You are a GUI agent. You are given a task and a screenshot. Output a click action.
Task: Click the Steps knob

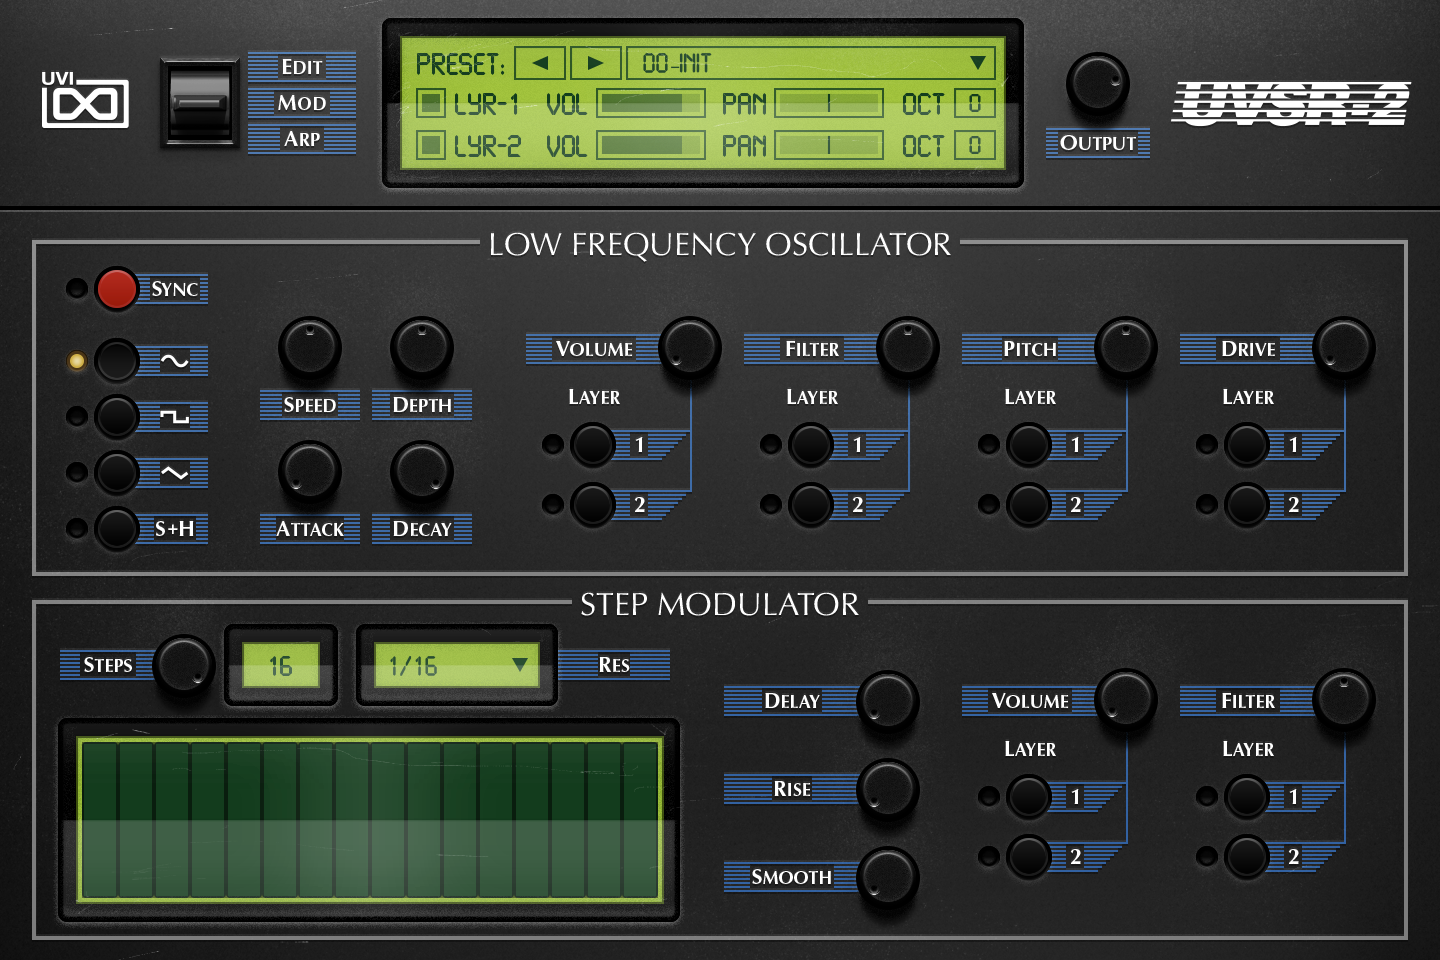click(185, 665)
